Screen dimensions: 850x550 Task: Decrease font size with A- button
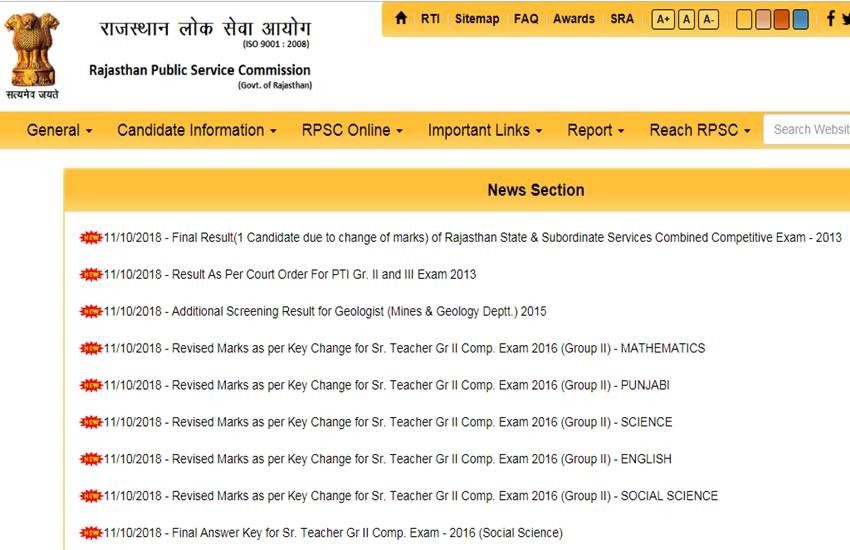click(x=708, y=20)
